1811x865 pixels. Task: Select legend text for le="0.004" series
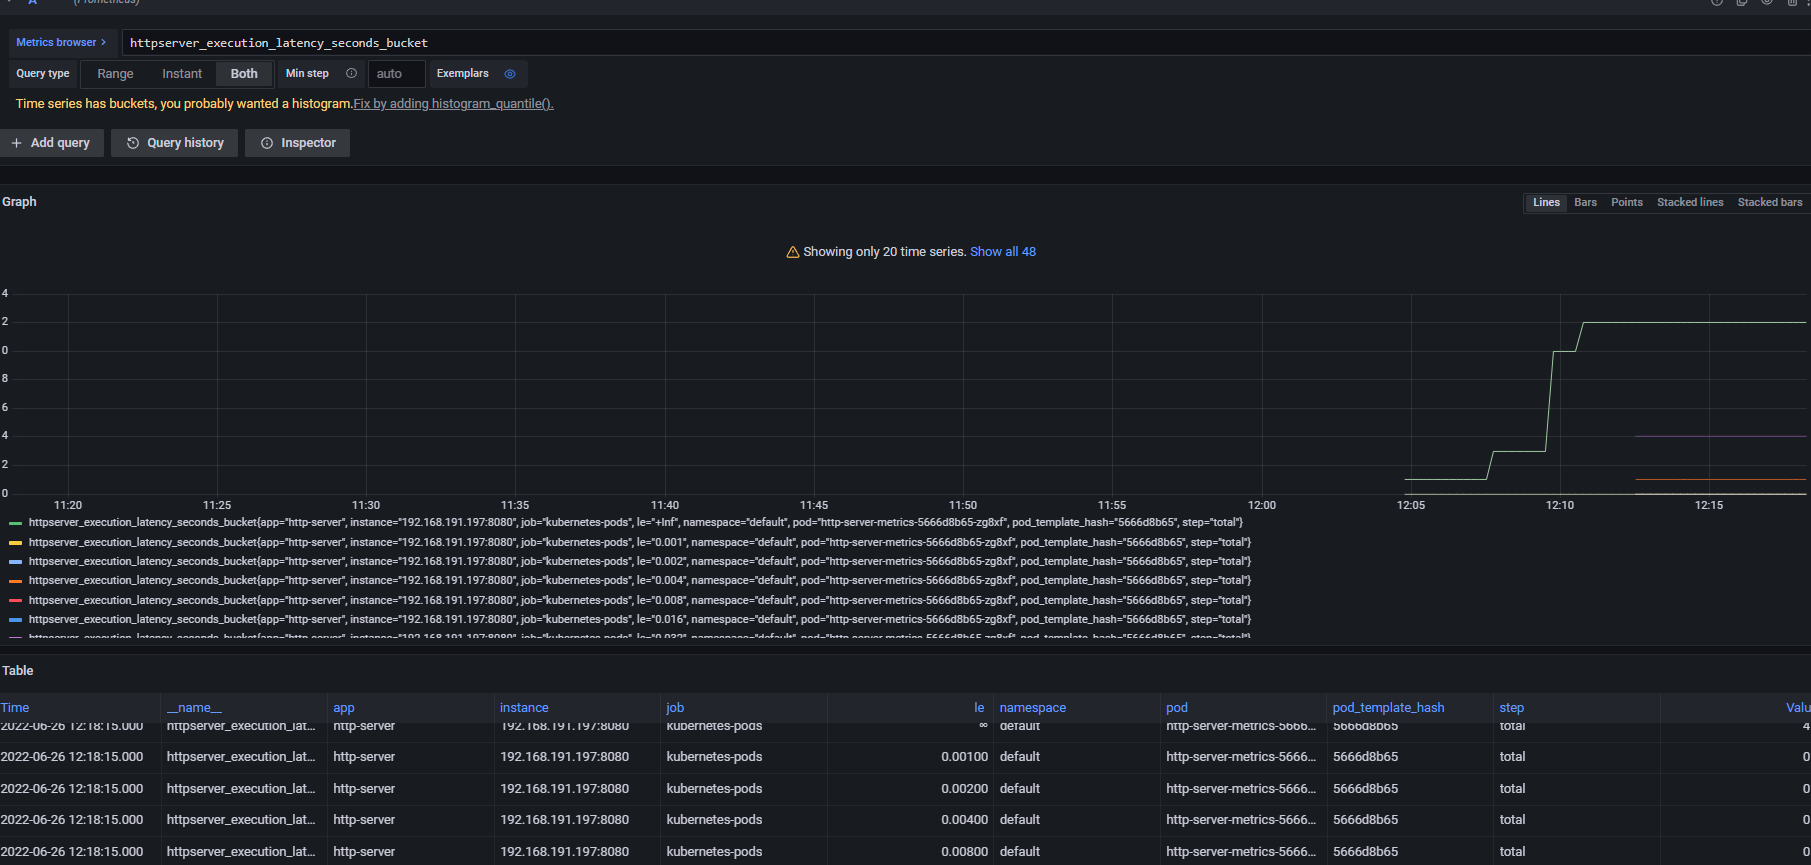tap(640, 581)
